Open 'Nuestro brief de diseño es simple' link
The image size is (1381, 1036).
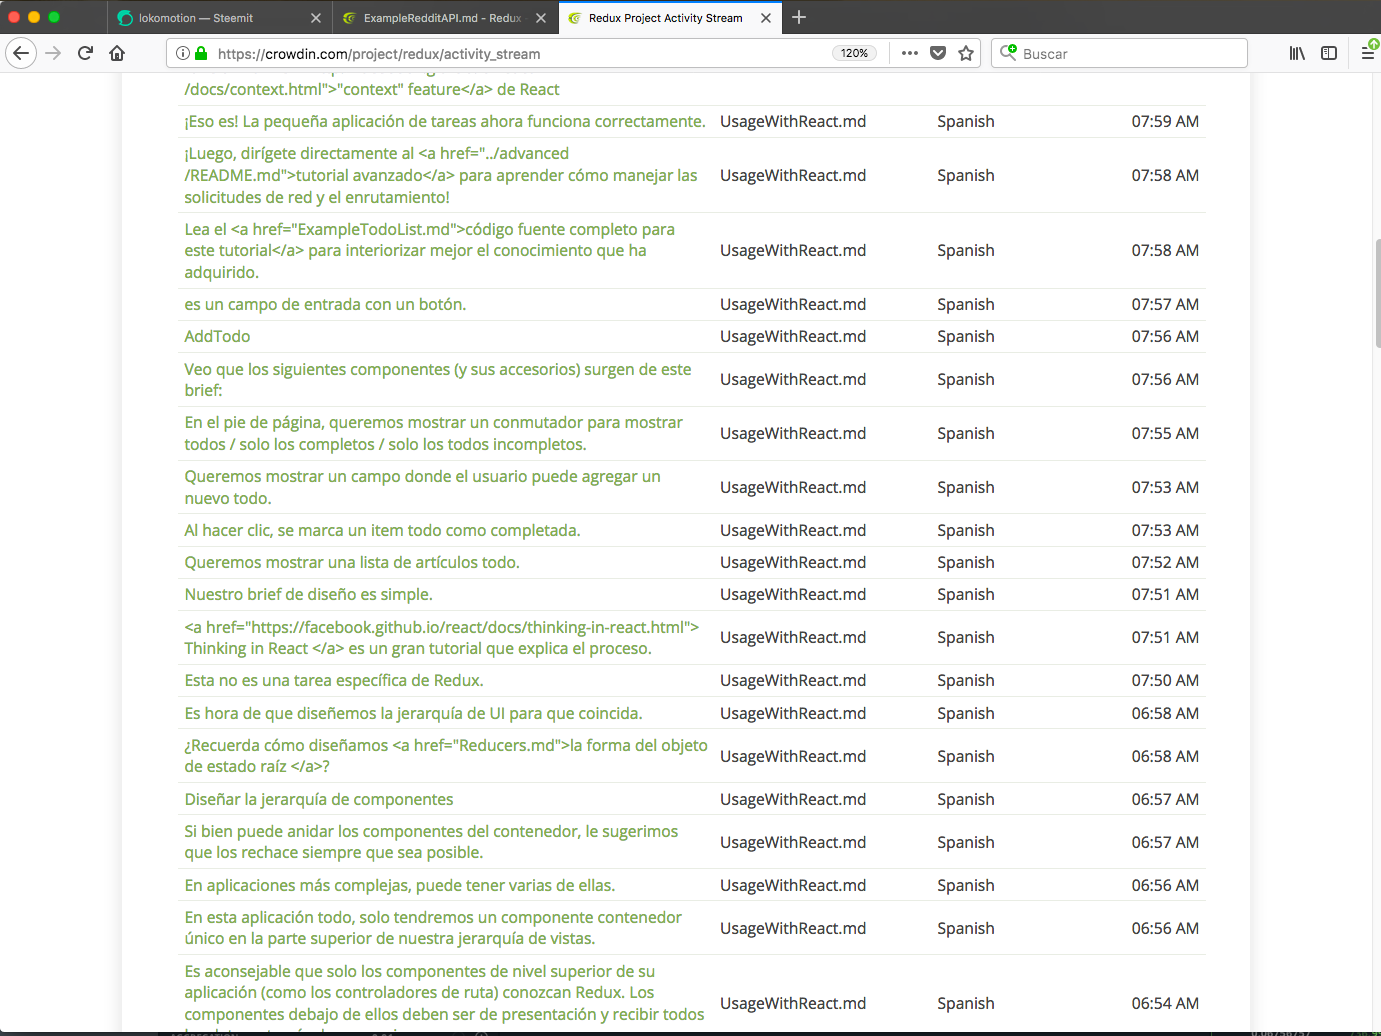(x=308, y=594)
